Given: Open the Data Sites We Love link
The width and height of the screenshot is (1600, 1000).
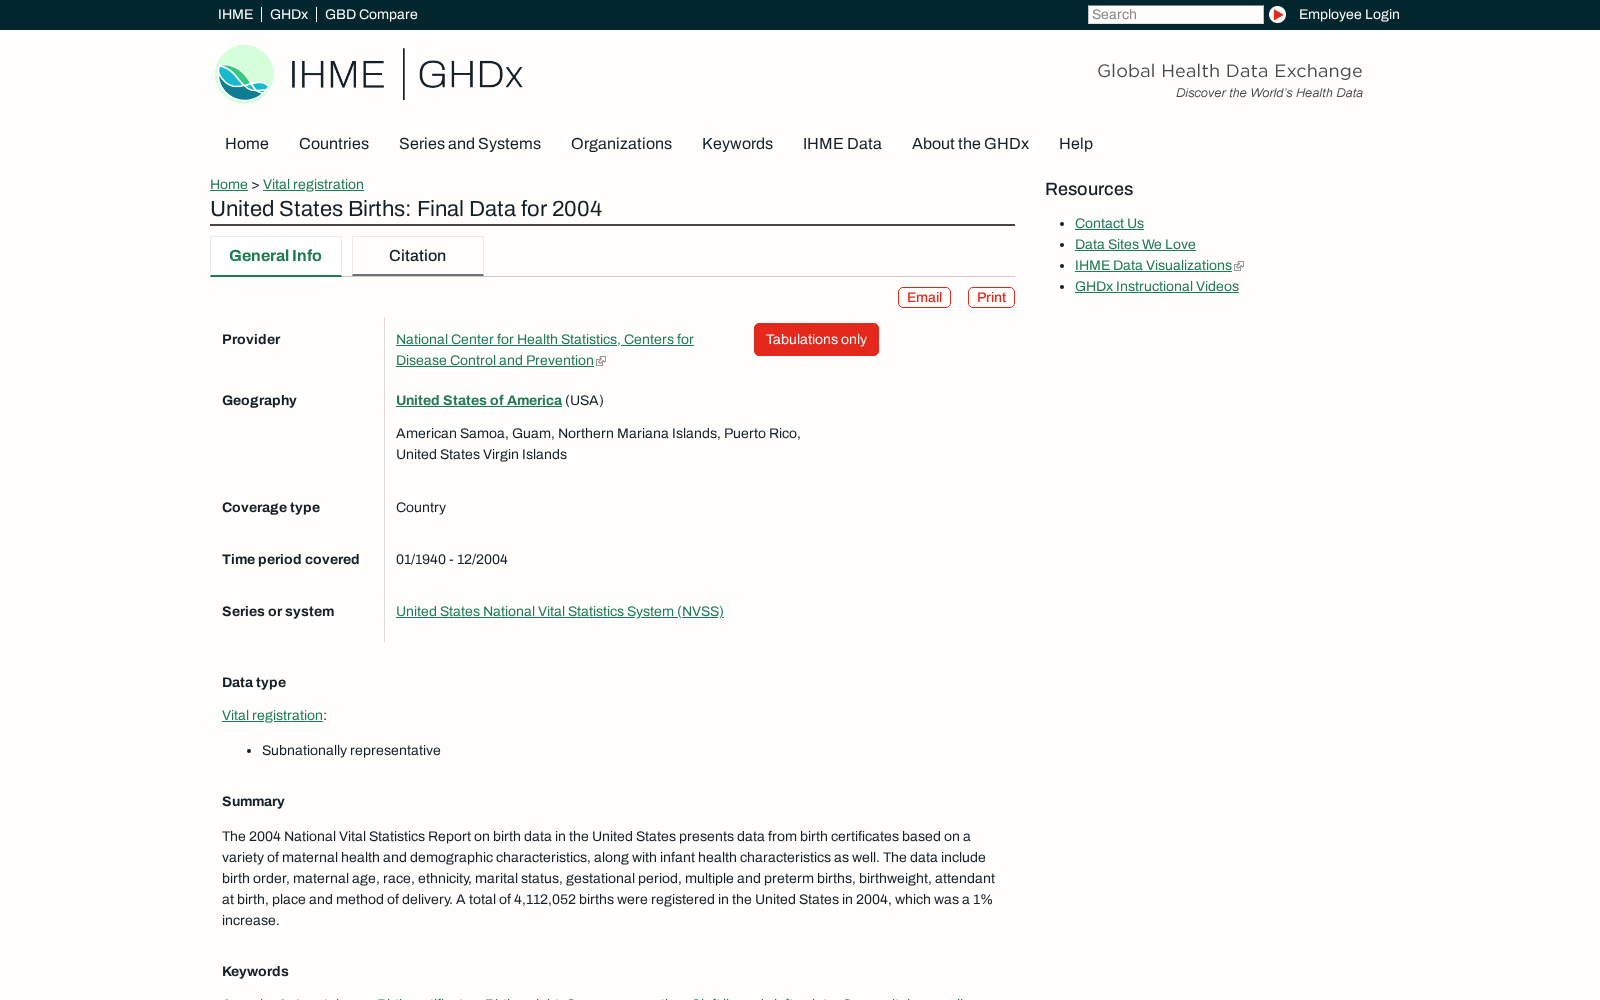Looking at the screenshot, I should [x=1135, y=244].
